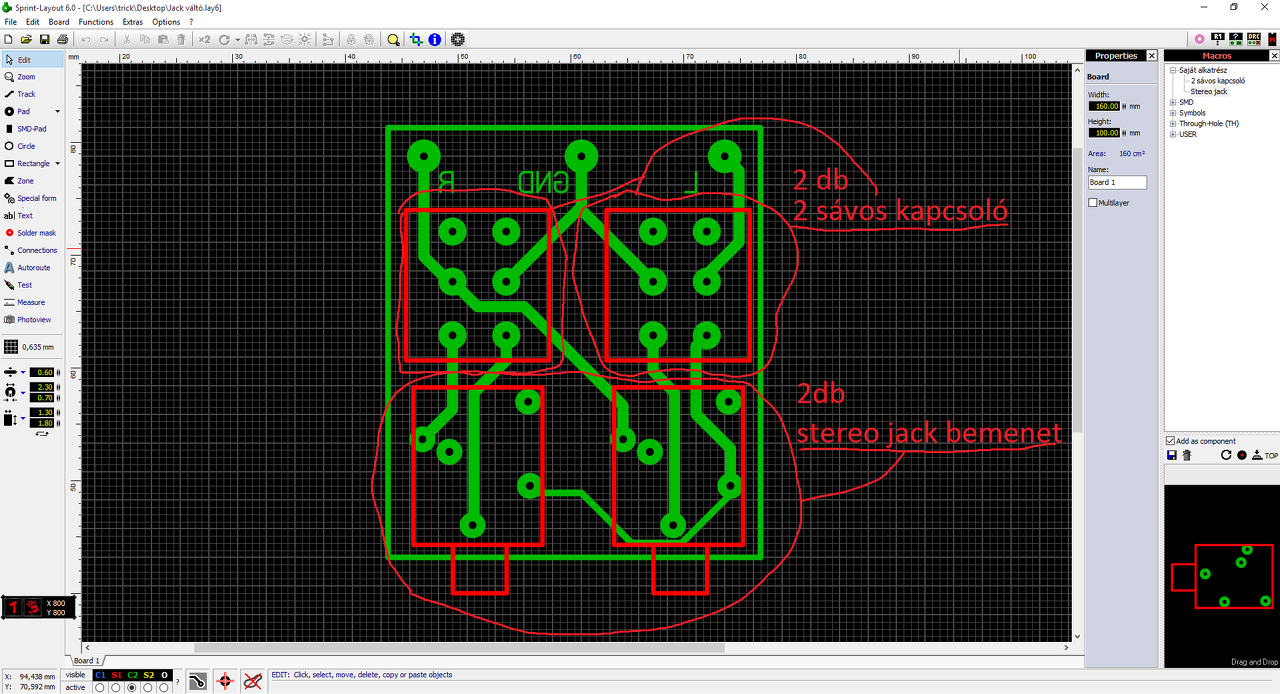Click the green crosshair transparency icon
Viewport: 1280px width, 694px height.
coord(416,39)
